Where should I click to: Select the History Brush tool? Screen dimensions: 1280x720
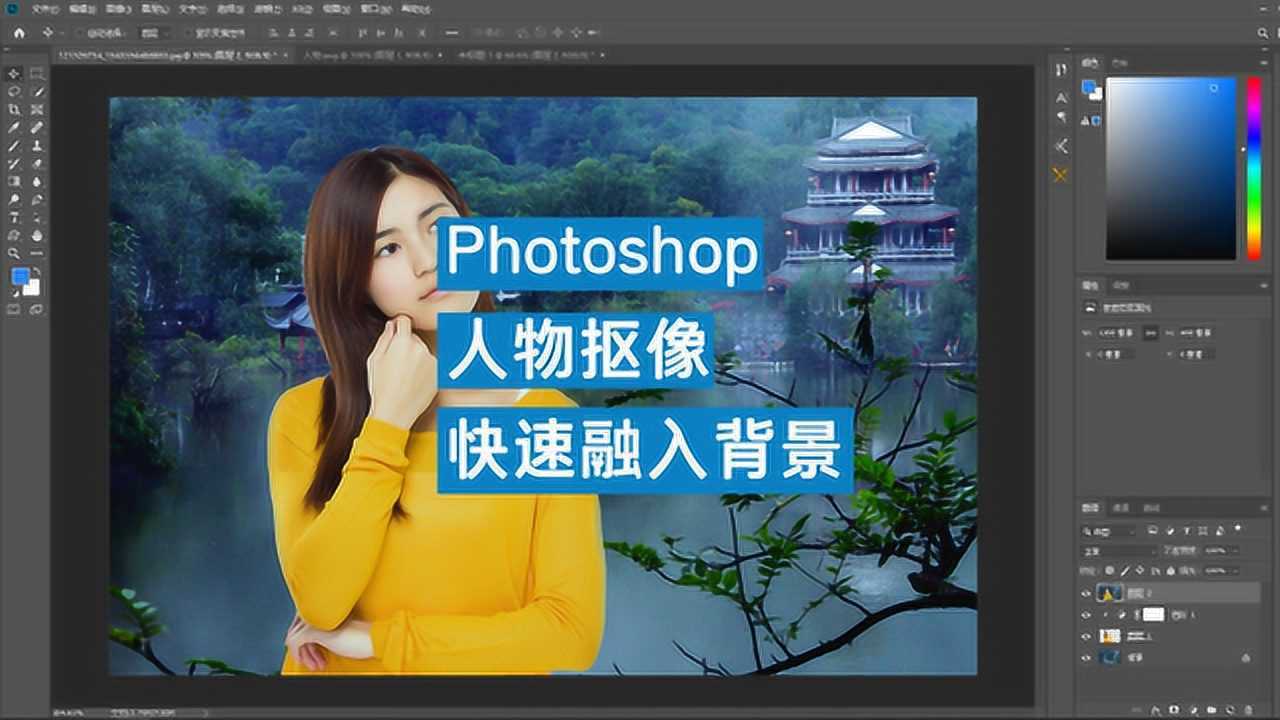14,163
